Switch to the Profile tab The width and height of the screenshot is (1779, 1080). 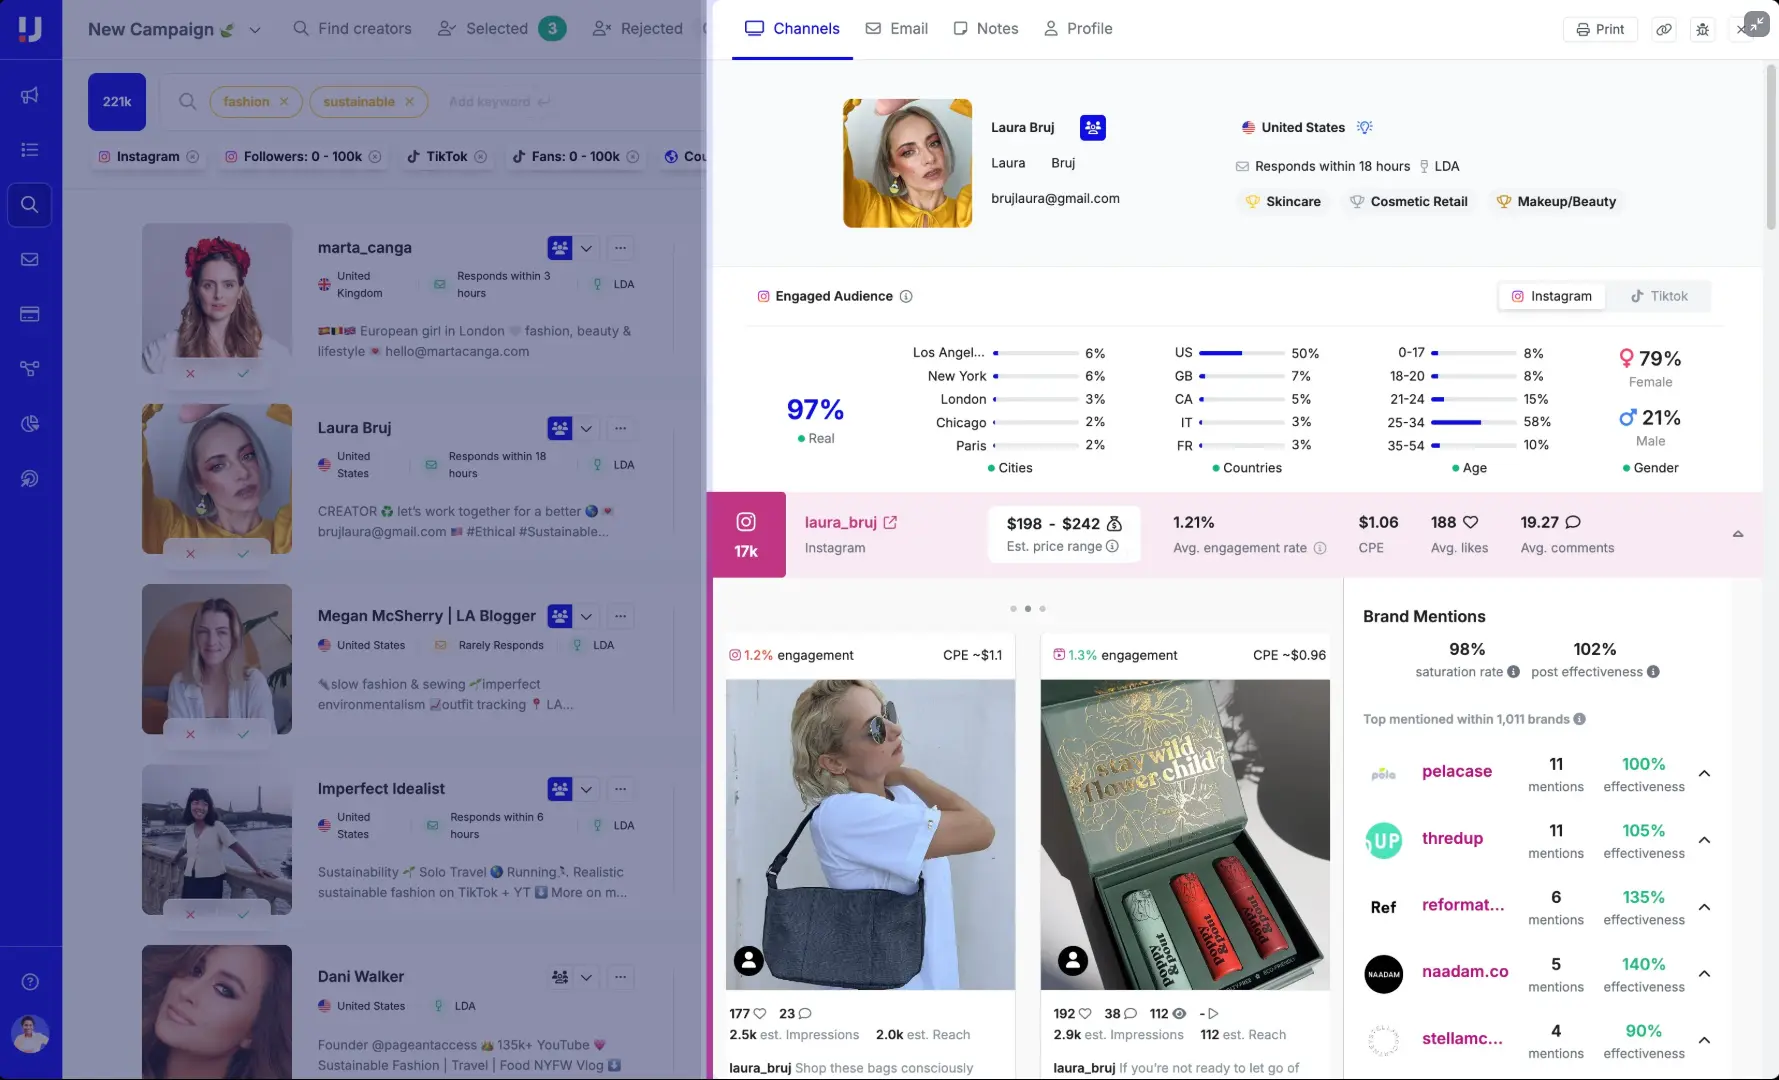1078,28
